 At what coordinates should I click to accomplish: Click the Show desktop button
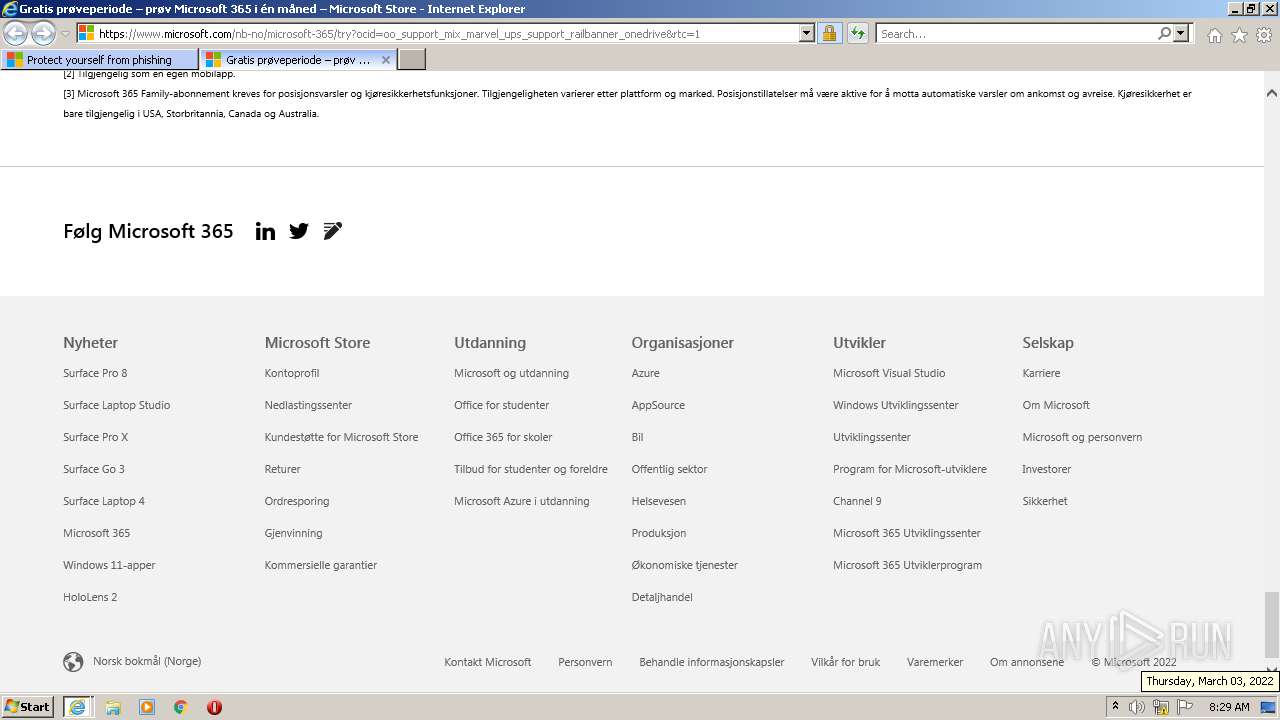tap(1268, 707)
